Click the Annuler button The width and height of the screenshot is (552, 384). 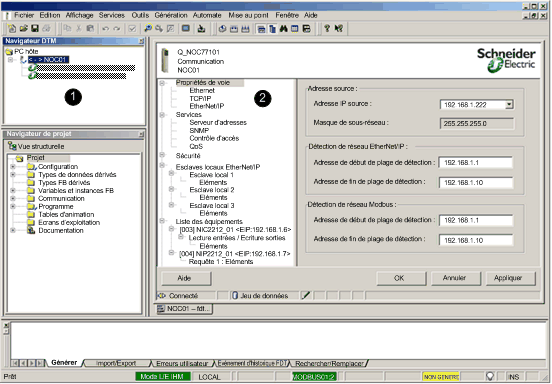click(456, 278)
